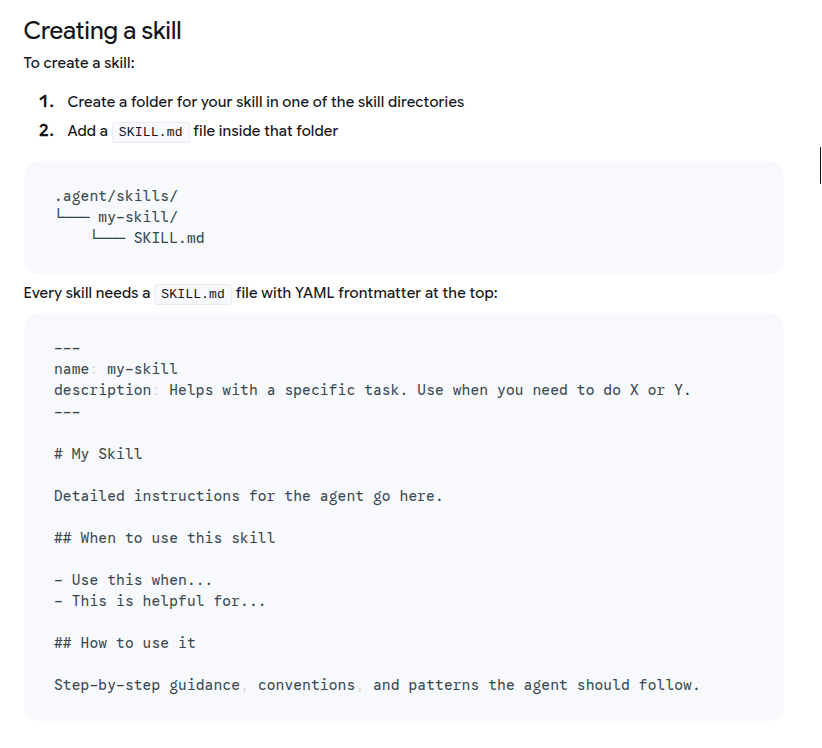The width and height of the screenshot is (822, 748).
Task: Select step 1 about creating a folder
Action: point(265,102)
